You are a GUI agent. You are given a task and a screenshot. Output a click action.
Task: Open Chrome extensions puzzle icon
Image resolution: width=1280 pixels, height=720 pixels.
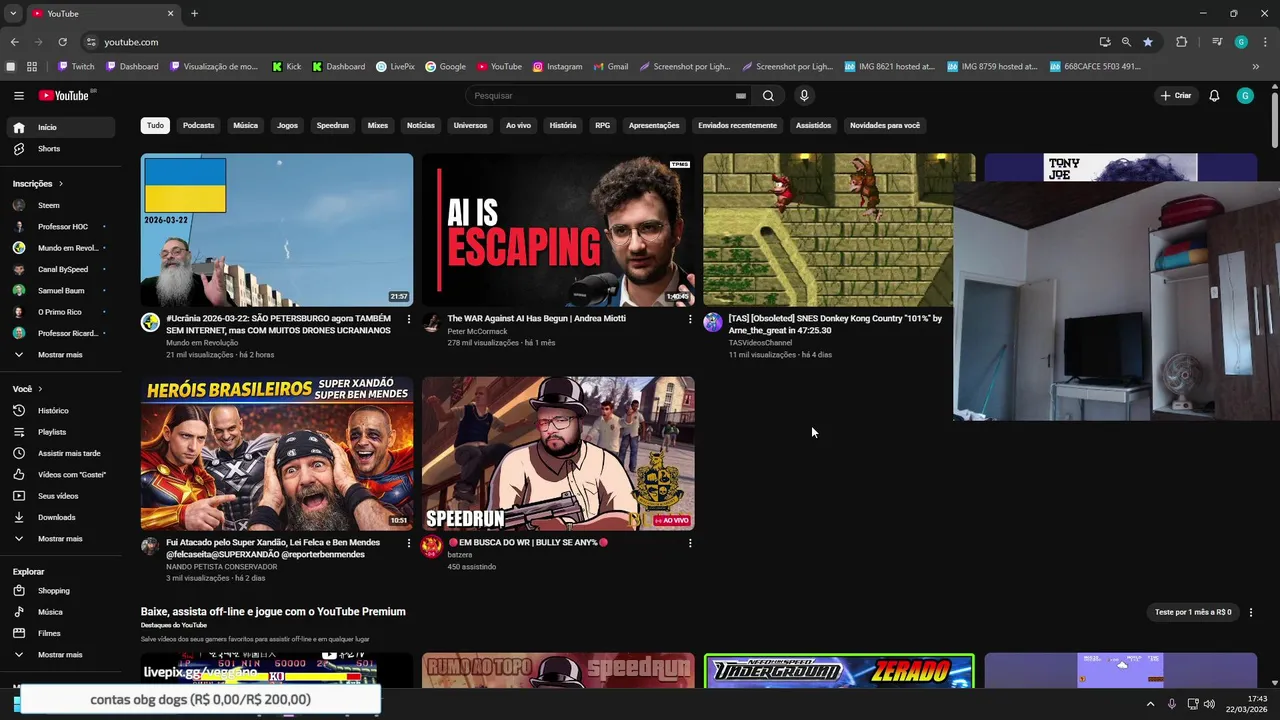pos(1181,42)
